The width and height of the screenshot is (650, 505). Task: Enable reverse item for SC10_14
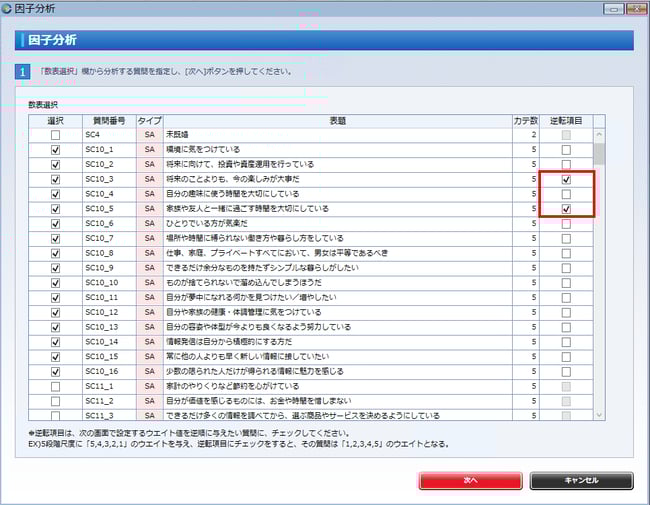[566, 342]
